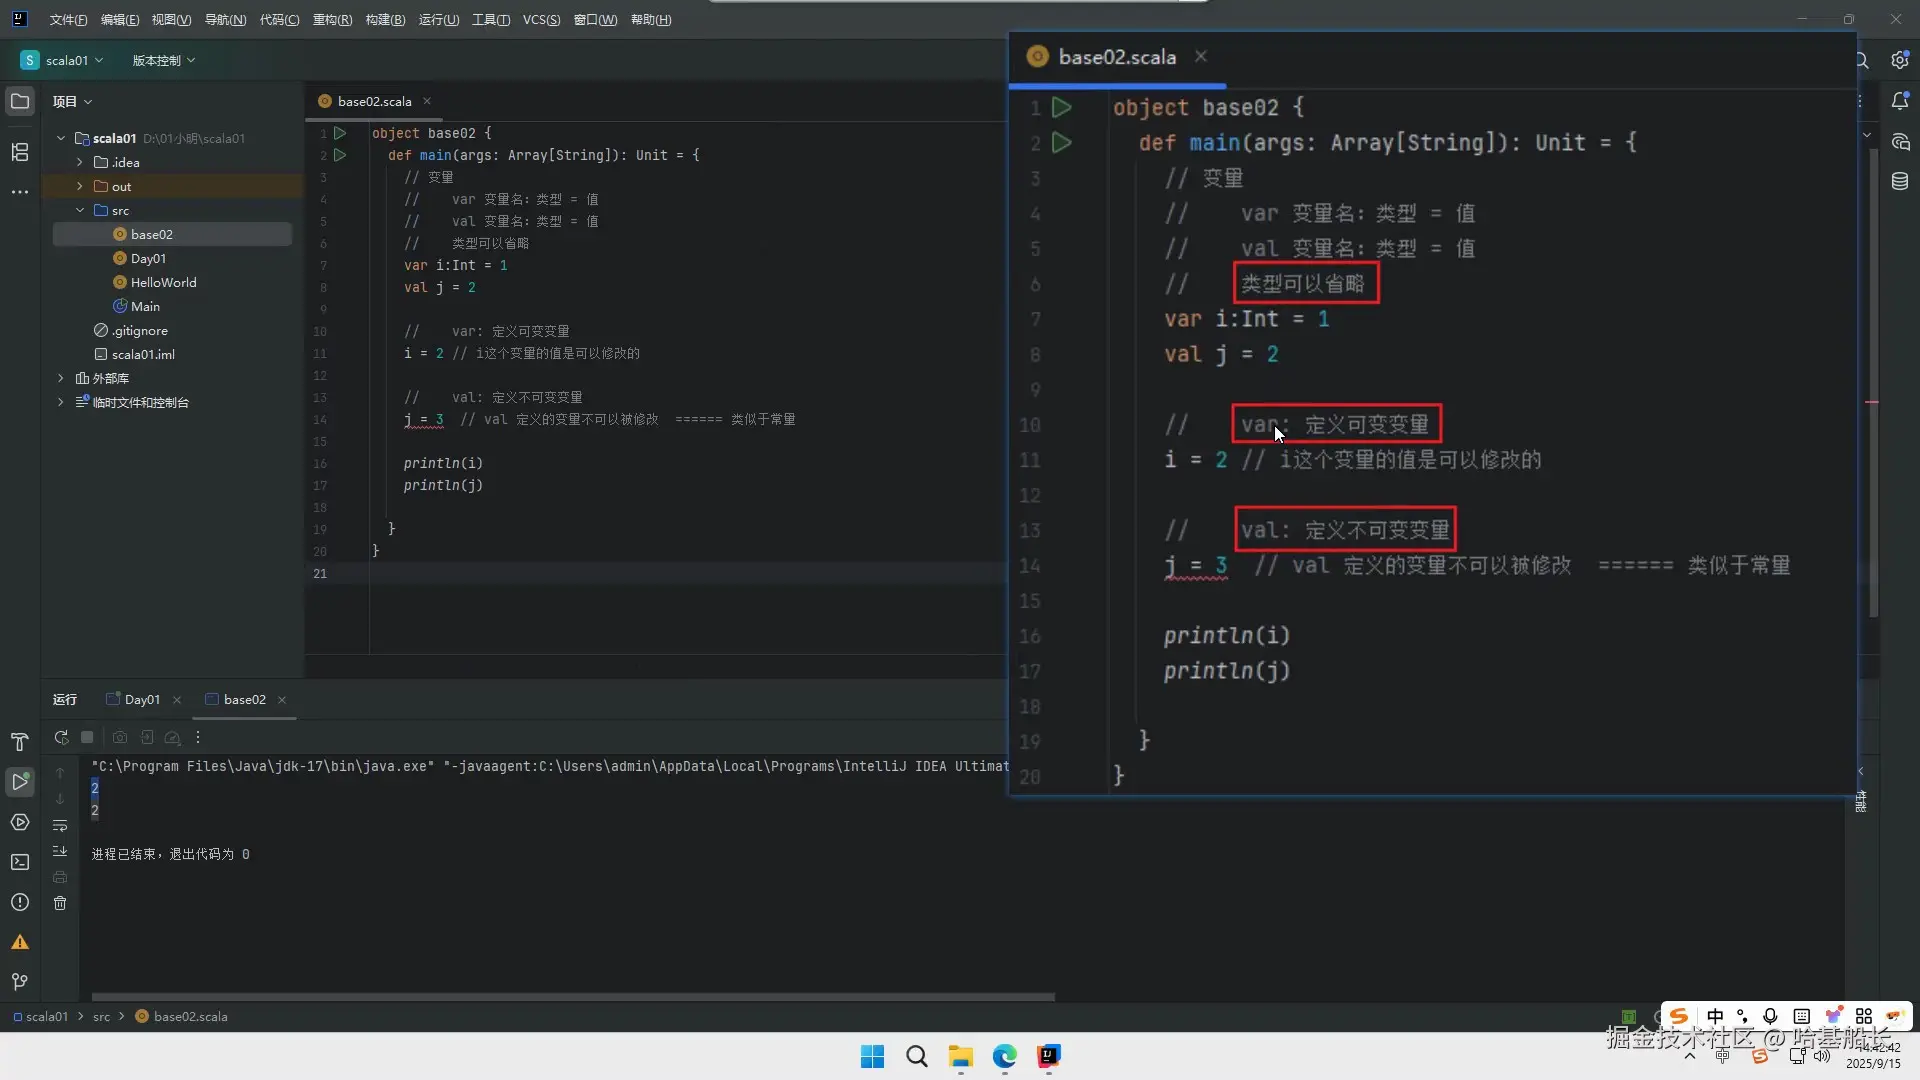Switch to Day01 run tab
Image resolution: width=1920 pixels, height=1080 pixels.
(141, 699)
